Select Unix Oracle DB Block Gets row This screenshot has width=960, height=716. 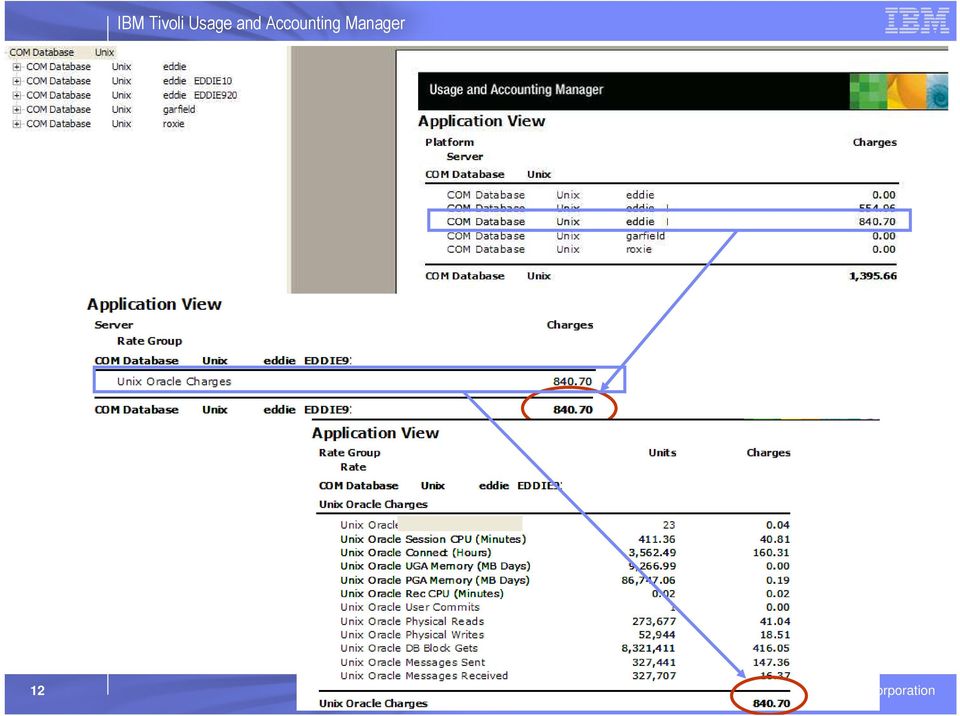point(564,648)
